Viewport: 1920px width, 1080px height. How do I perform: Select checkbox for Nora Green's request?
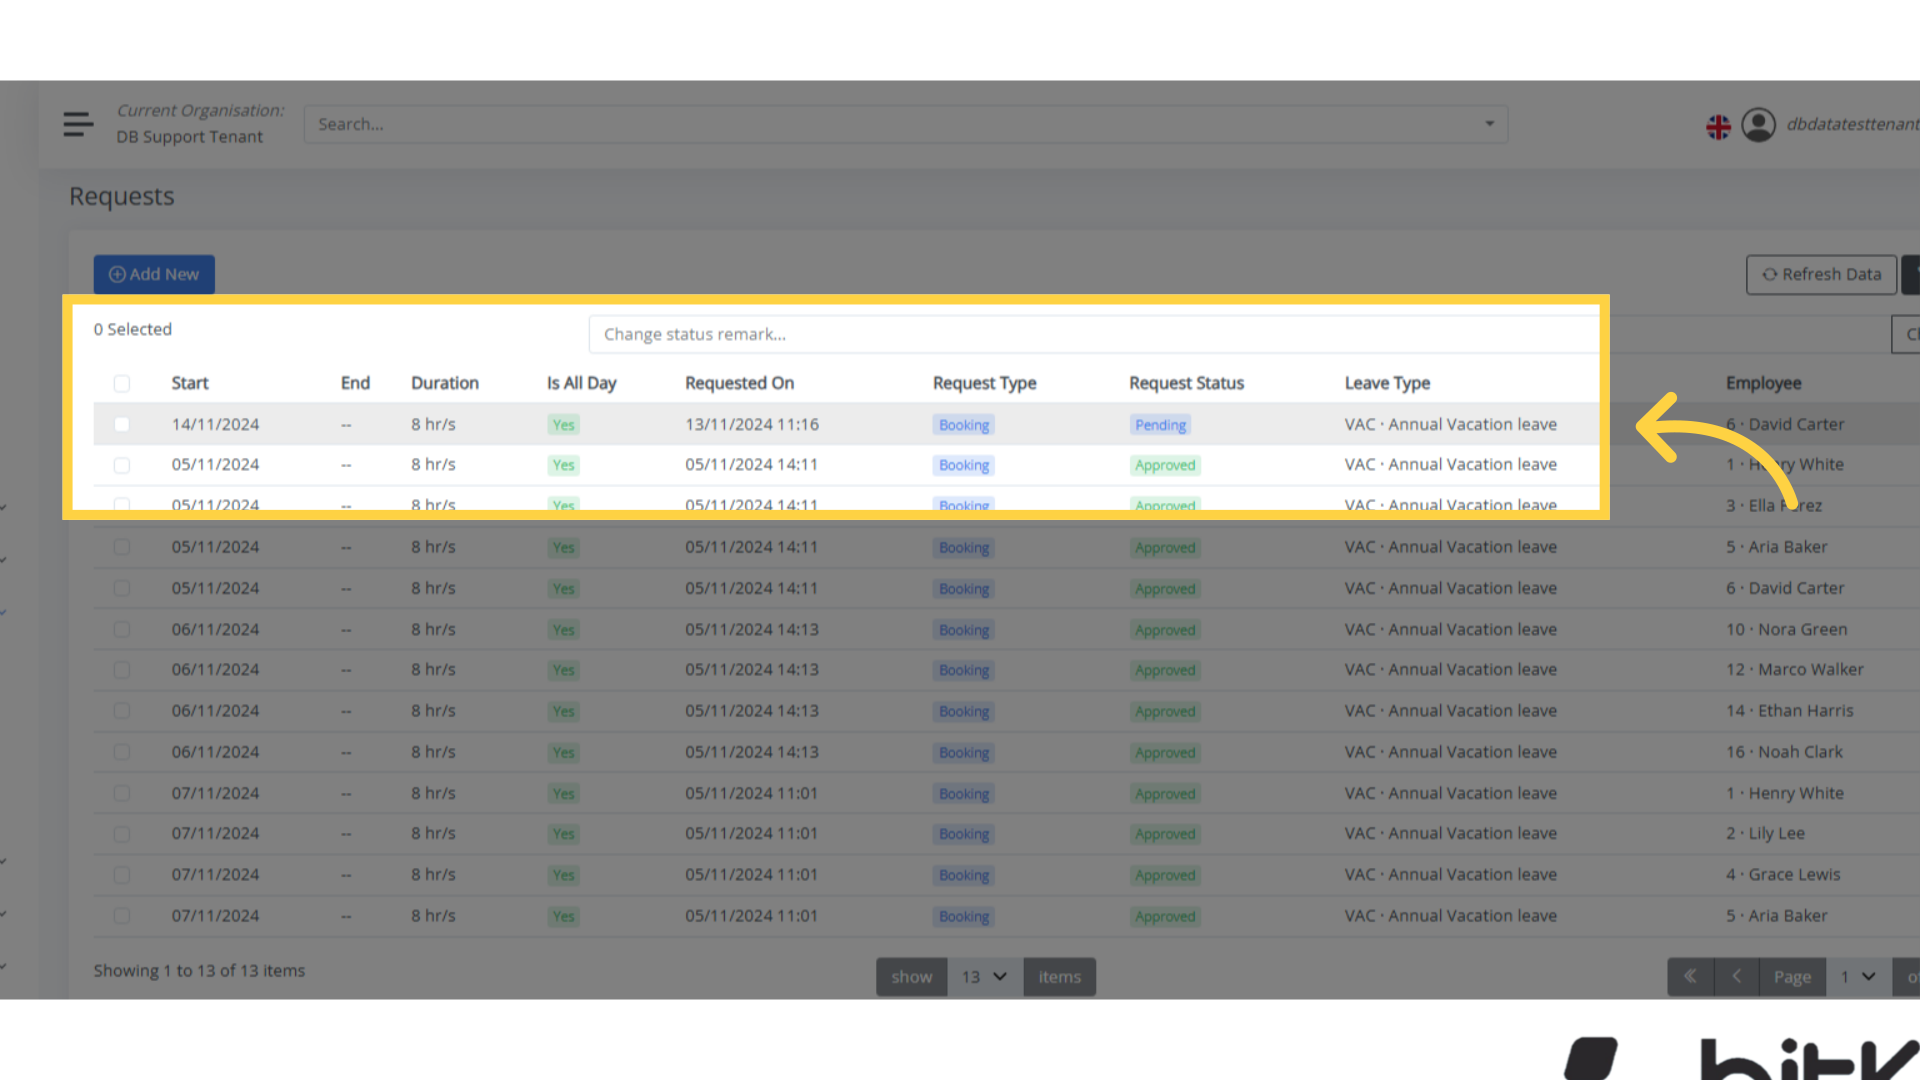pos(122,630)
